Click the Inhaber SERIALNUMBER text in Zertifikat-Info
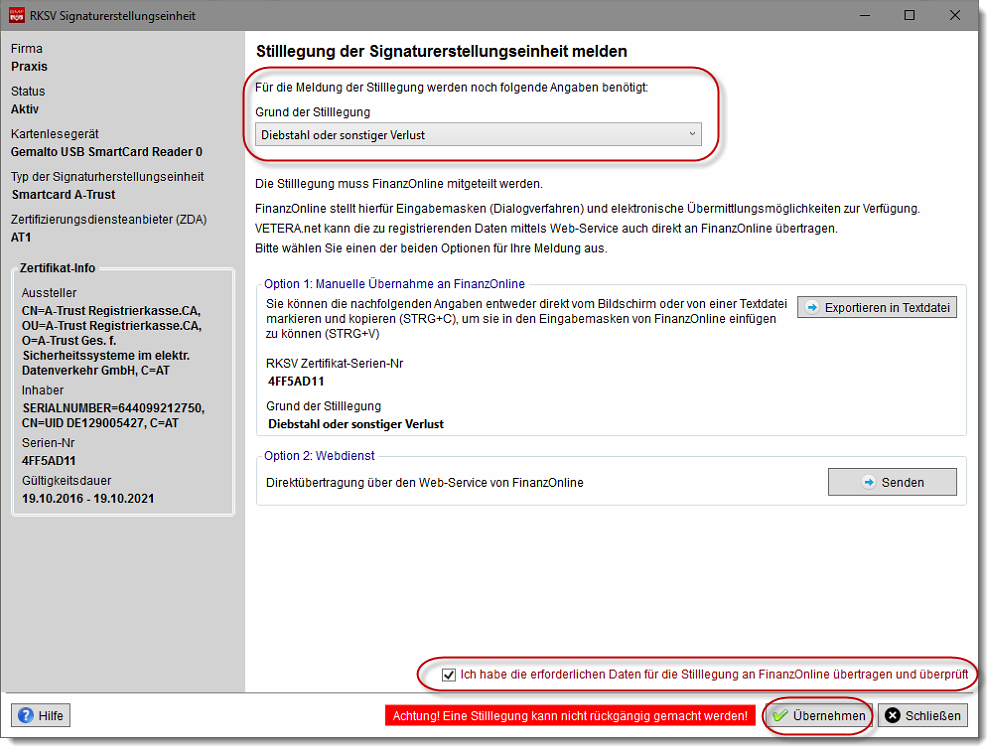Viewport: 994px width, 753px height. (x=113, y=408)
